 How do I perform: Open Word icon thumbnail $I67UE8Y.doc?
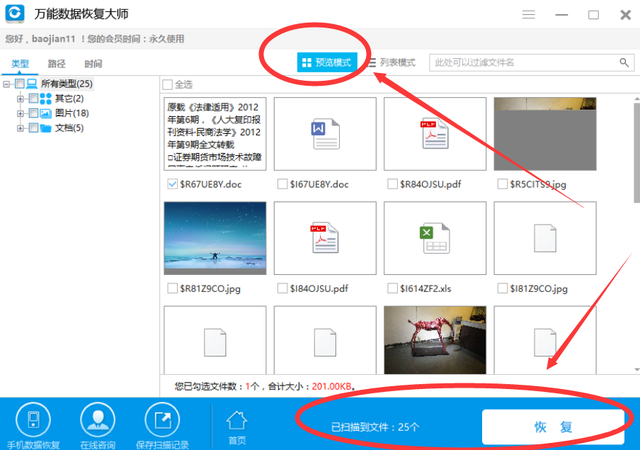[x=325, y=134]
